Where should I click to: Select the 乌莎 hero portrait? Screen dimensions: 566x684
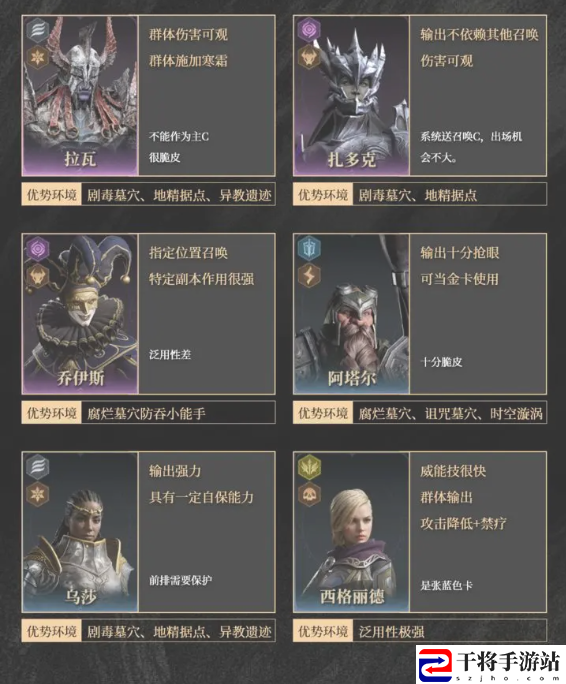(80, 532)
